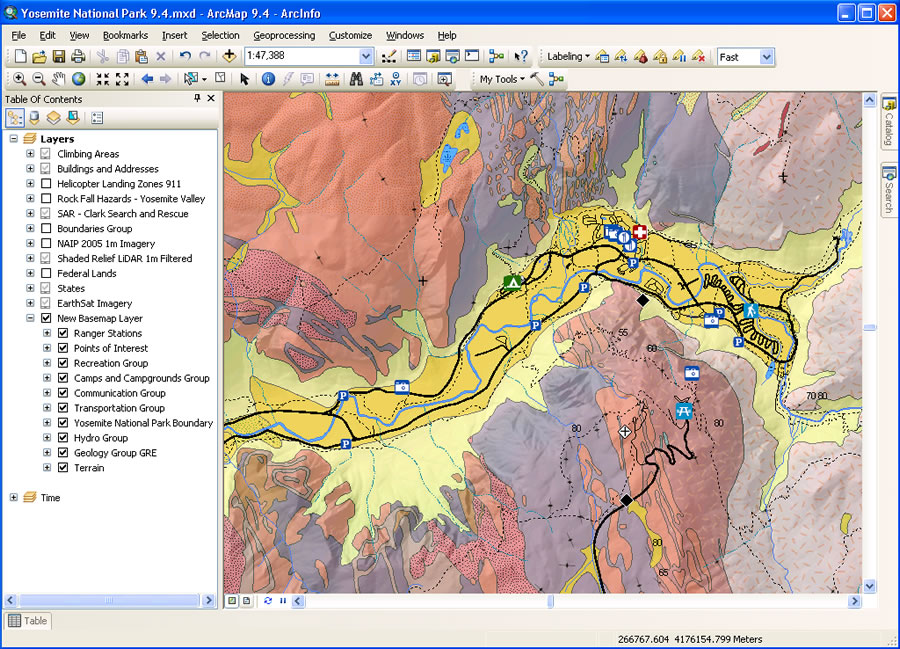Click the red cross medical symbol on map
Viewport: 900px width, 649px height.
coord(639,232)
